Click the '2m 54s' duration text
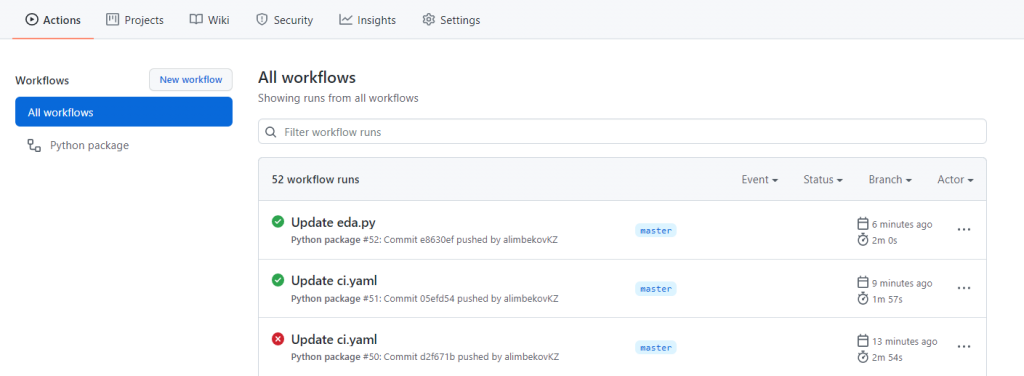This screenshot has width=1024, height=376. [889, 357]
